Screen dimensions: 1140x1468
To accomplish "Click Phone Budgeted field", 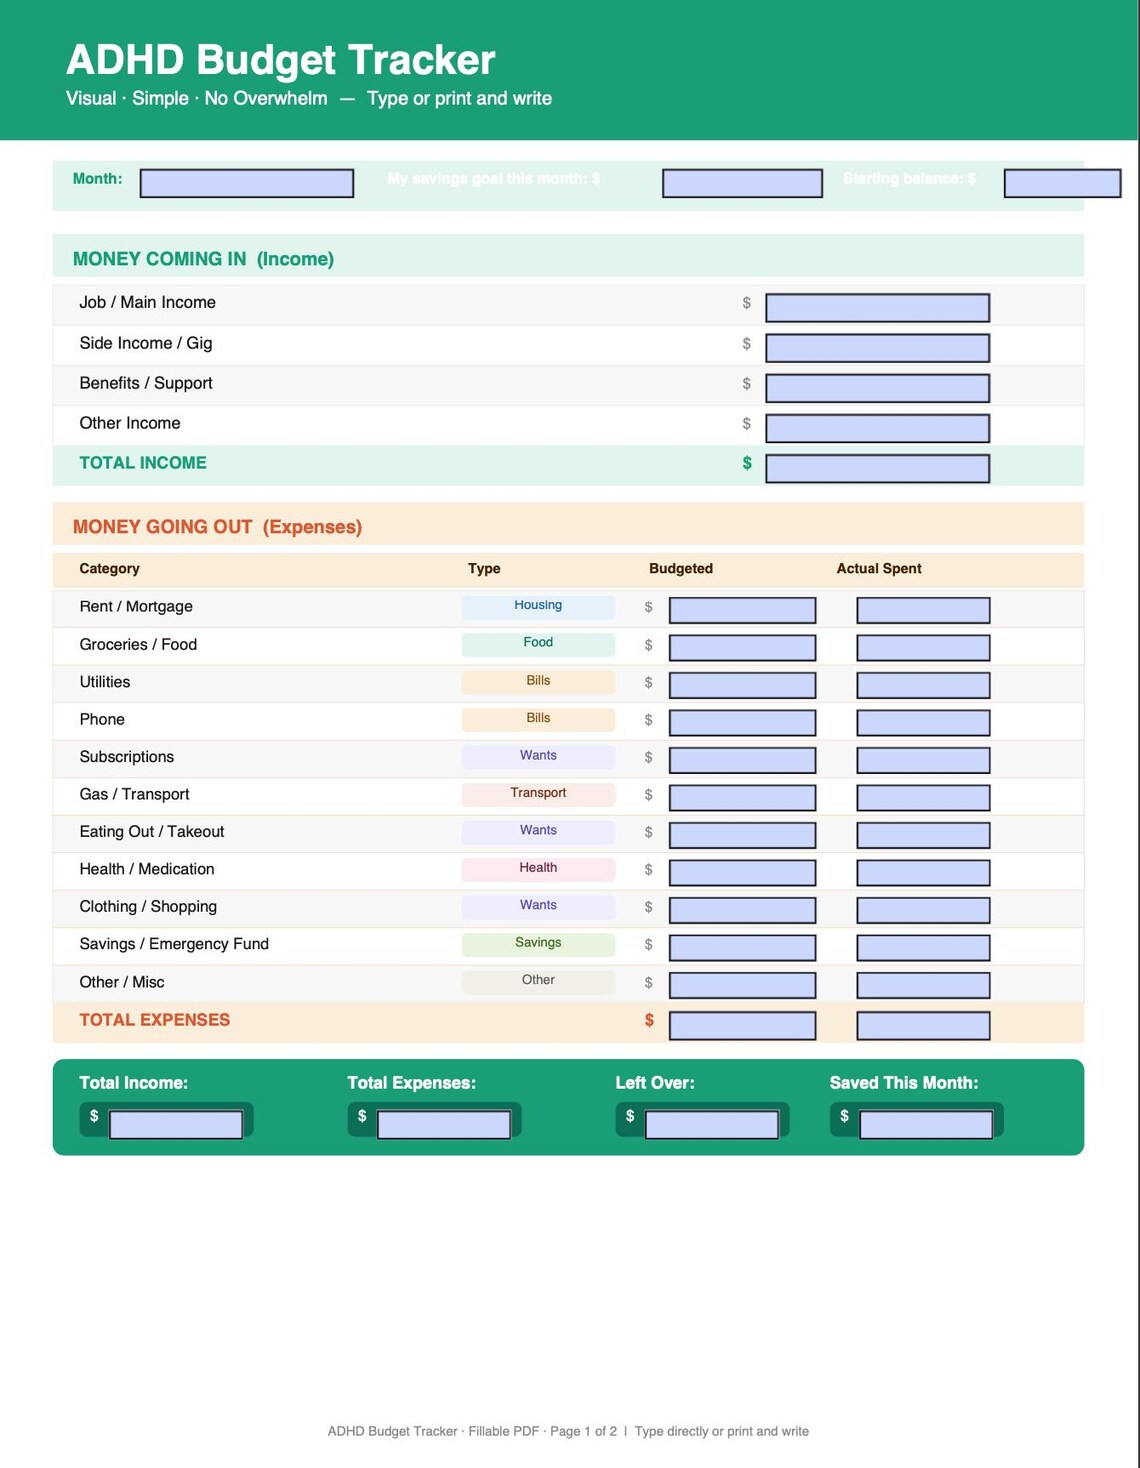I will [742, 723].
